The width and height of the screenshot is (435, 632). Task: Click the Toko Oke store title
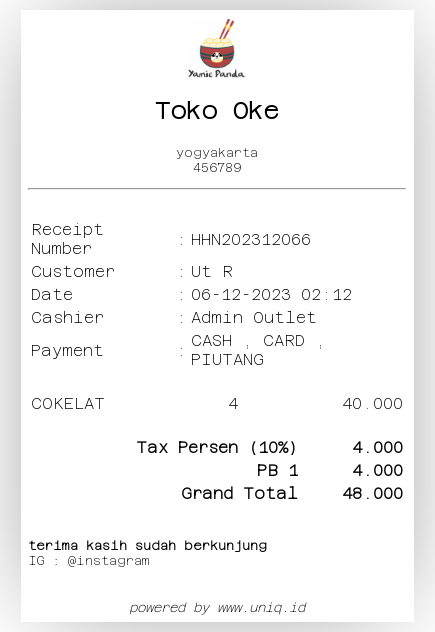pyautogui.click(x=217, y=111)
